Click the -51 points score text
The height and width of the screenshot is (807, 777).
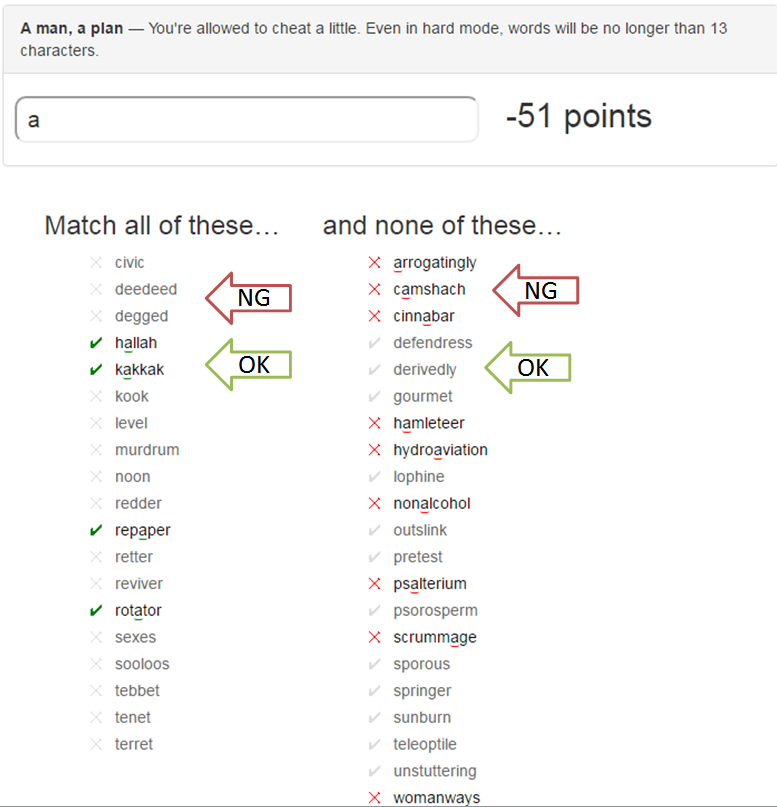578,117
